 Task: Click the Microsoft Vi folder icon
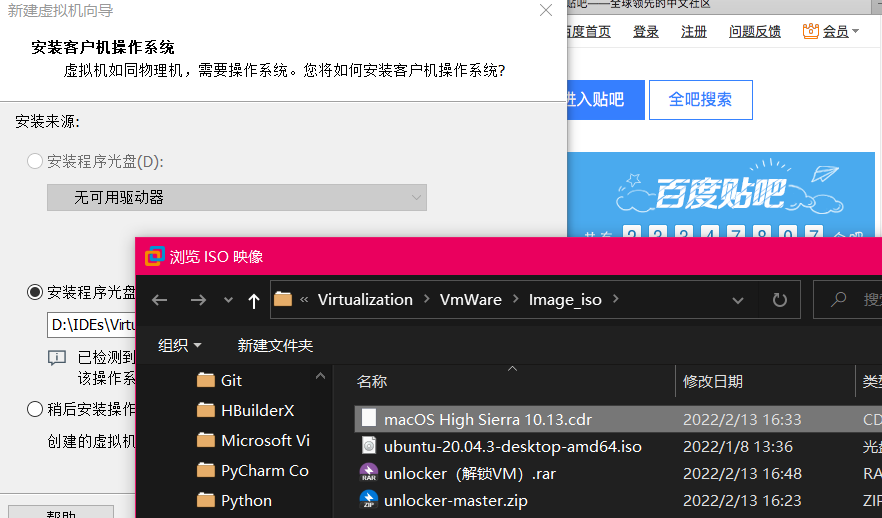(206, 440)
